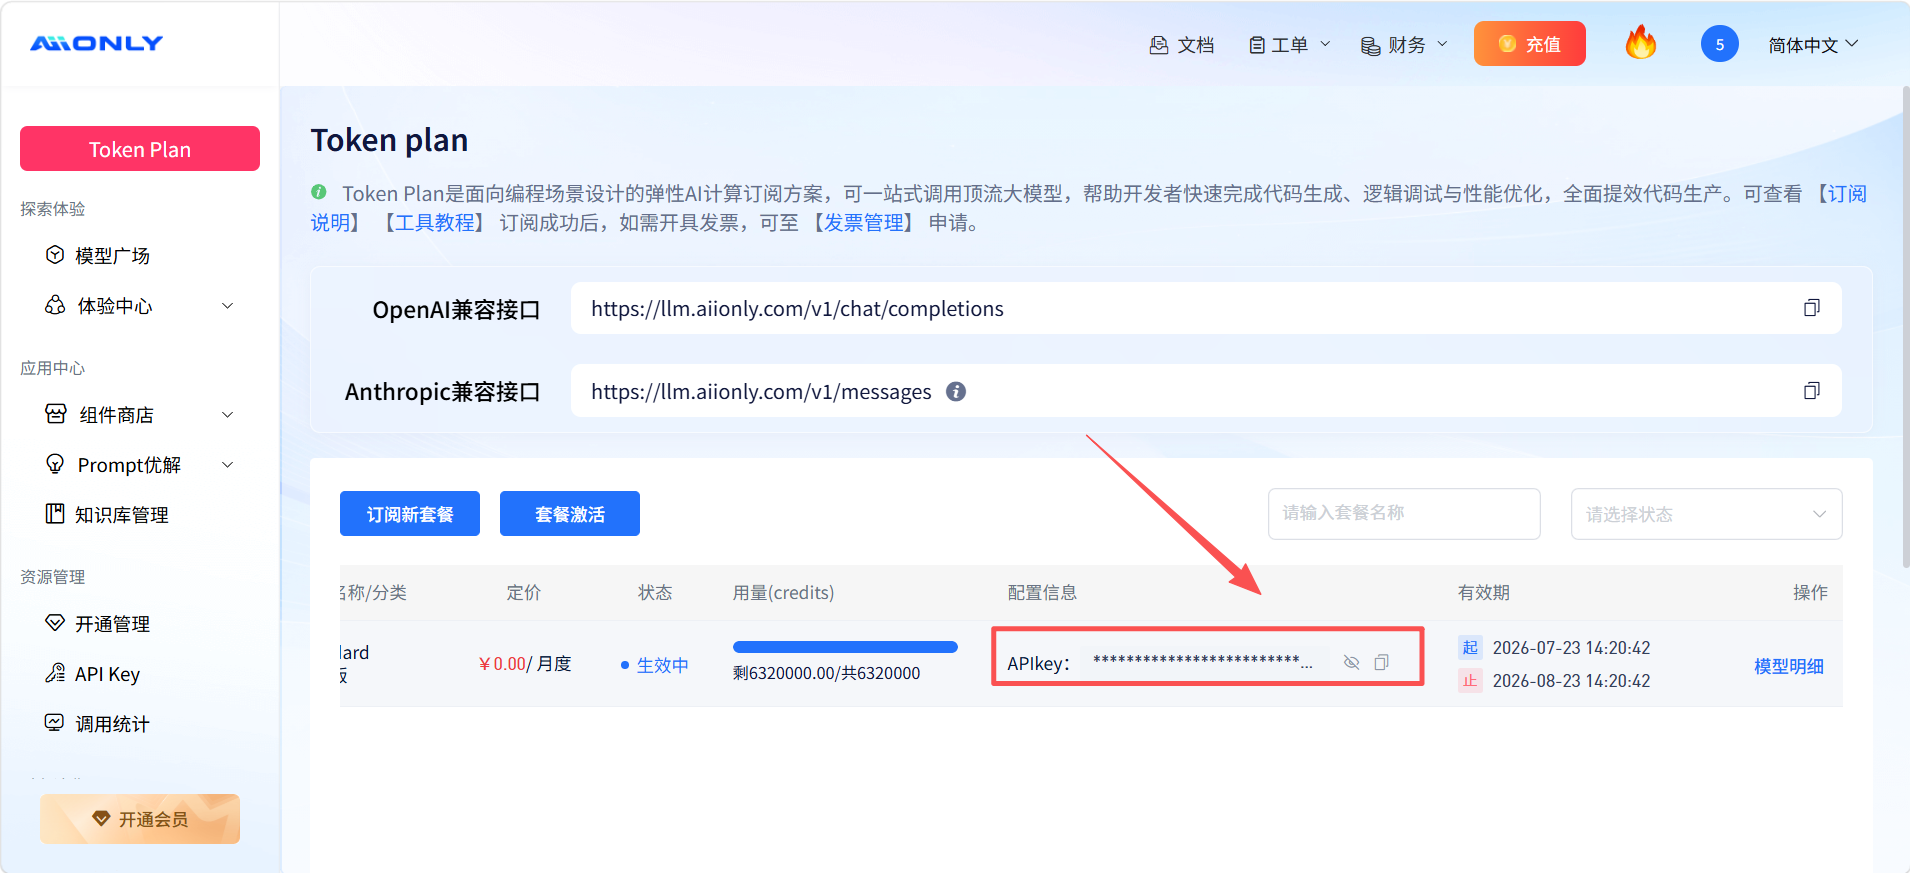Click the Anthropic endpoint URL field

point(1206,391)
